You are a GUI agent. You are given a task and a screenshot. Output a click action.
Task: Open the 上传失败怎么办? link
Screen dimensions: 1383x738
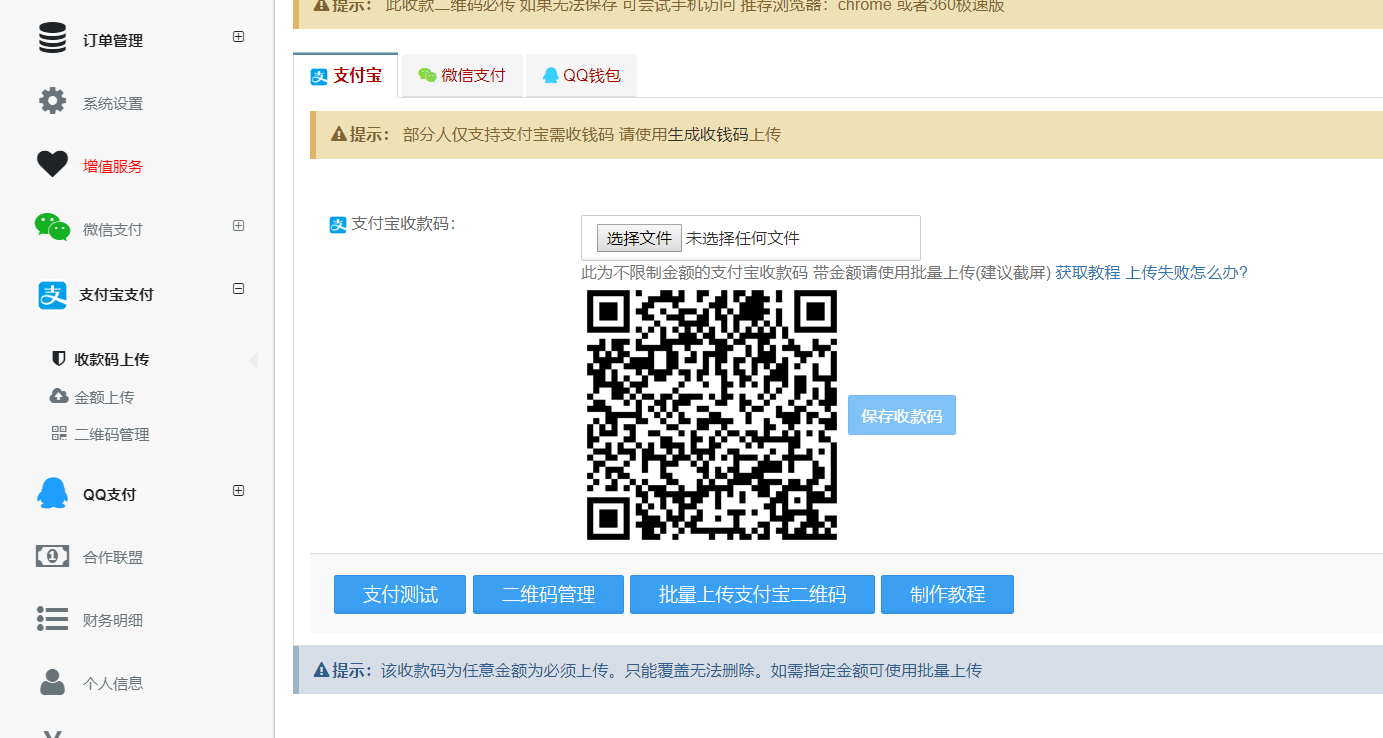pyautogui.click(x=1187, y=273)
